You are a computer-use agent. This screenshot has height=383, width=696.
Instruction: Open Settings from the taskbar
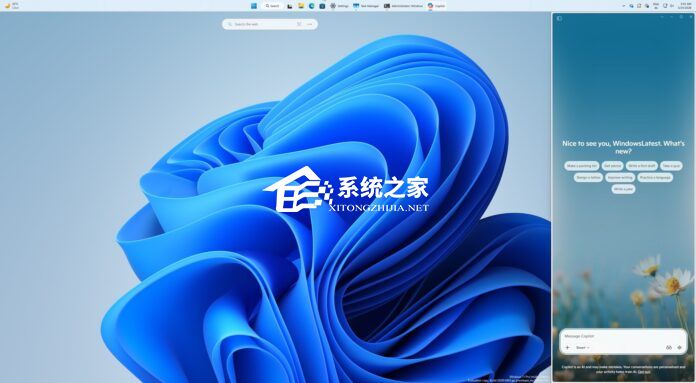point(339,6)
